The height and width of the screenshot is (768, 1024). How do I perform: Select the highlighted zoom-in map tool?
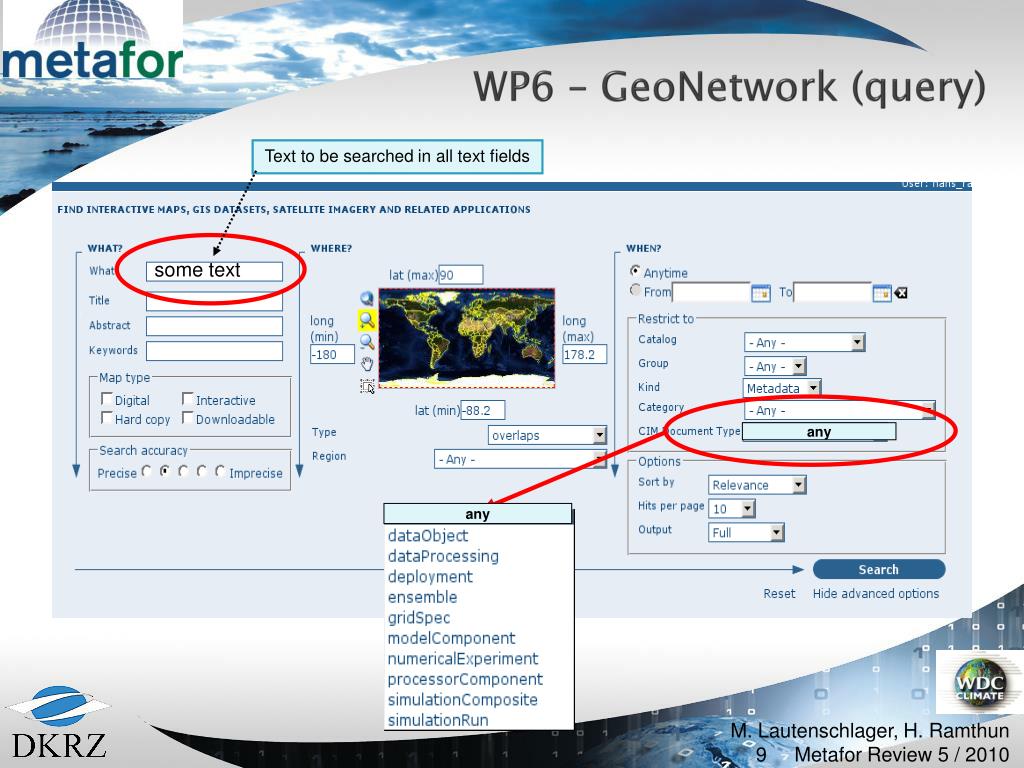pyautogui.click(x=367, y=319)
